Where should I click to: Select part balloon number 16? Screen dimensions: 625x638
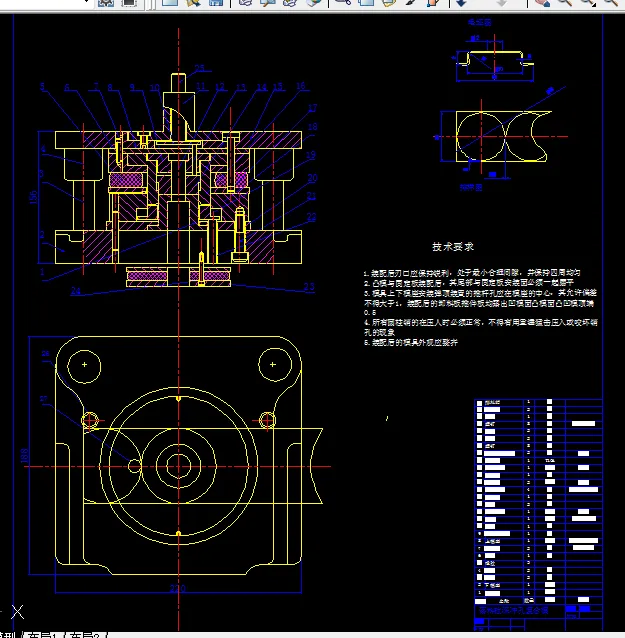click(x=300, y=85)
